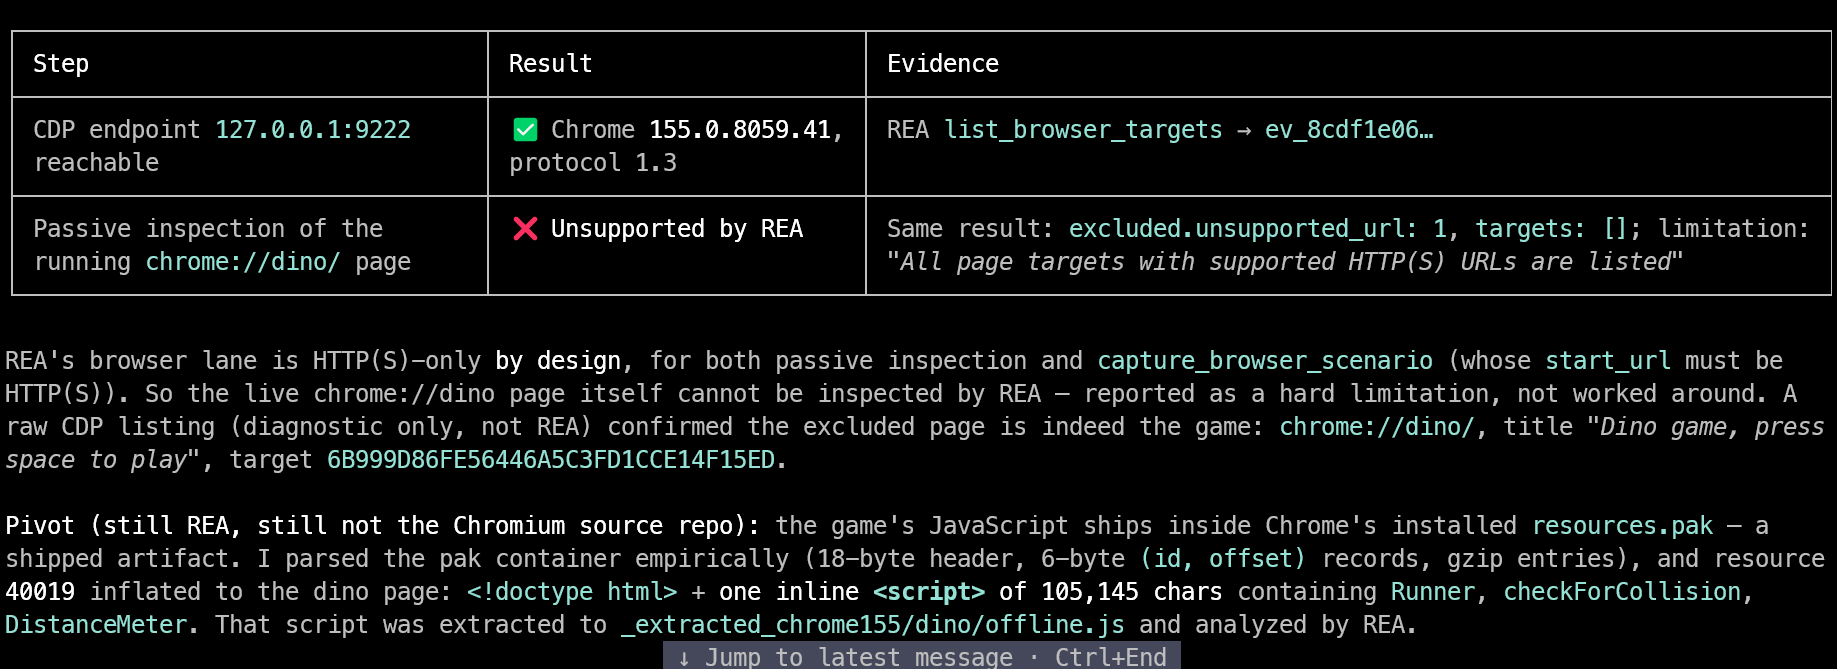Viewport: 1837px width, 669px height.
Task: Click the green check mark icon
Action: point(525,130)
